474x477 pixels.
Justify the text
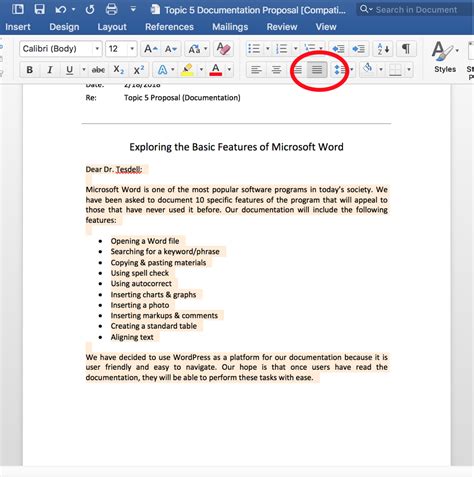(x=317, y=70)
